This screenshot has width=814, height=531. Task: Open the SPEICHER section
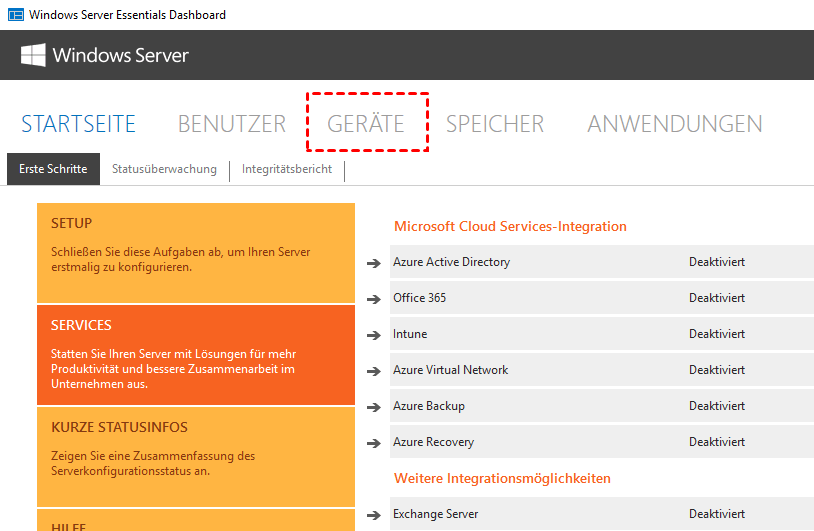click(495, 124)
